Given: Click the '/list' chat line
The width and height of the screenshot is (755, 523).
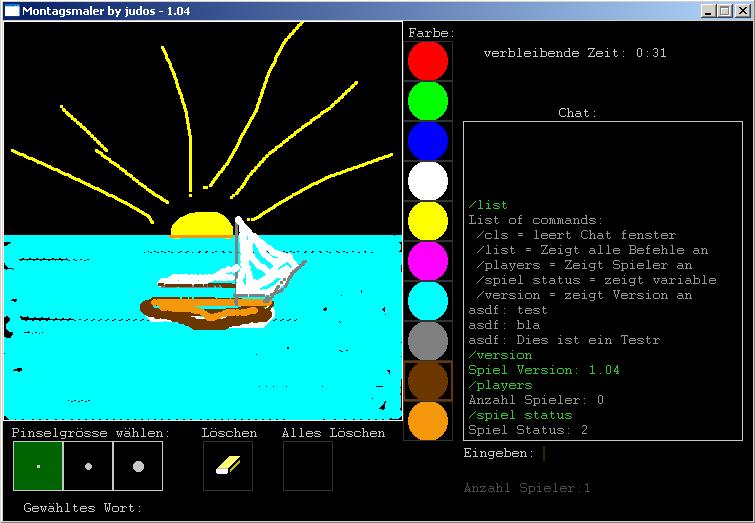Looking at the screenshot, I should [x=488, y=205].
